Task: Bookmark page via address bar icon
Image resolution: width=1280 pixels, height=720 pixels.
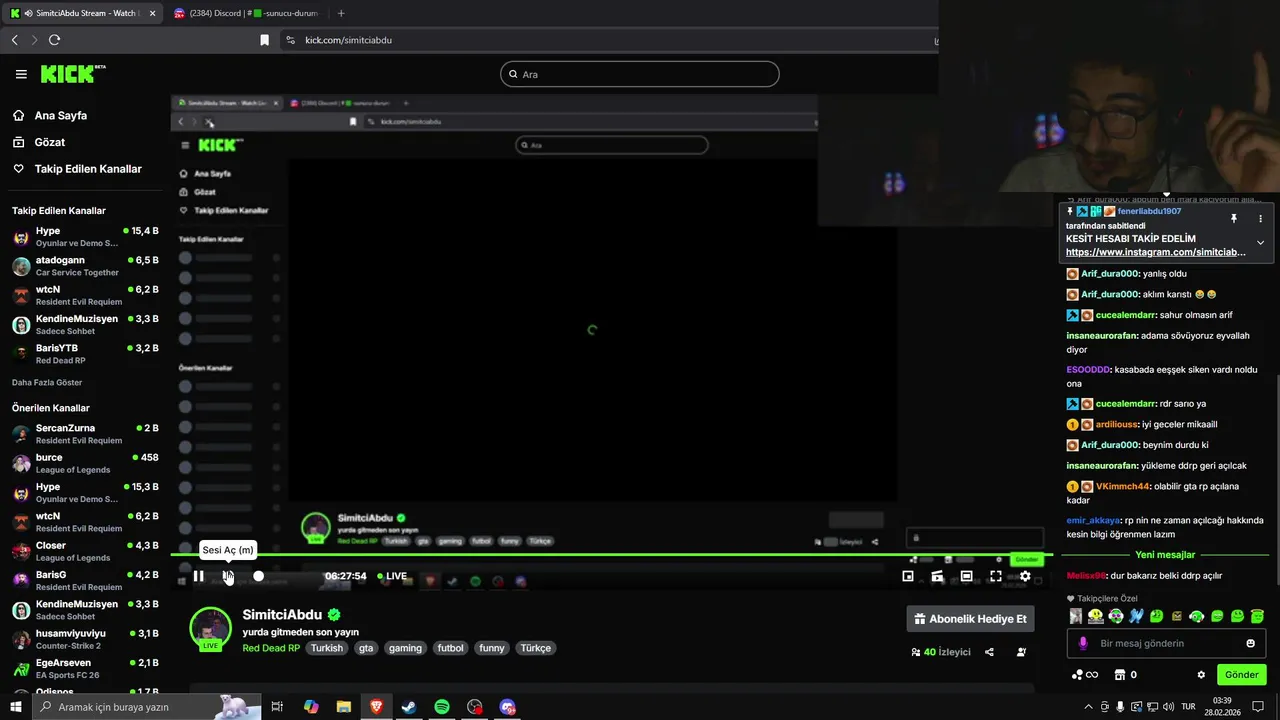Action: (x=264, y=40)
